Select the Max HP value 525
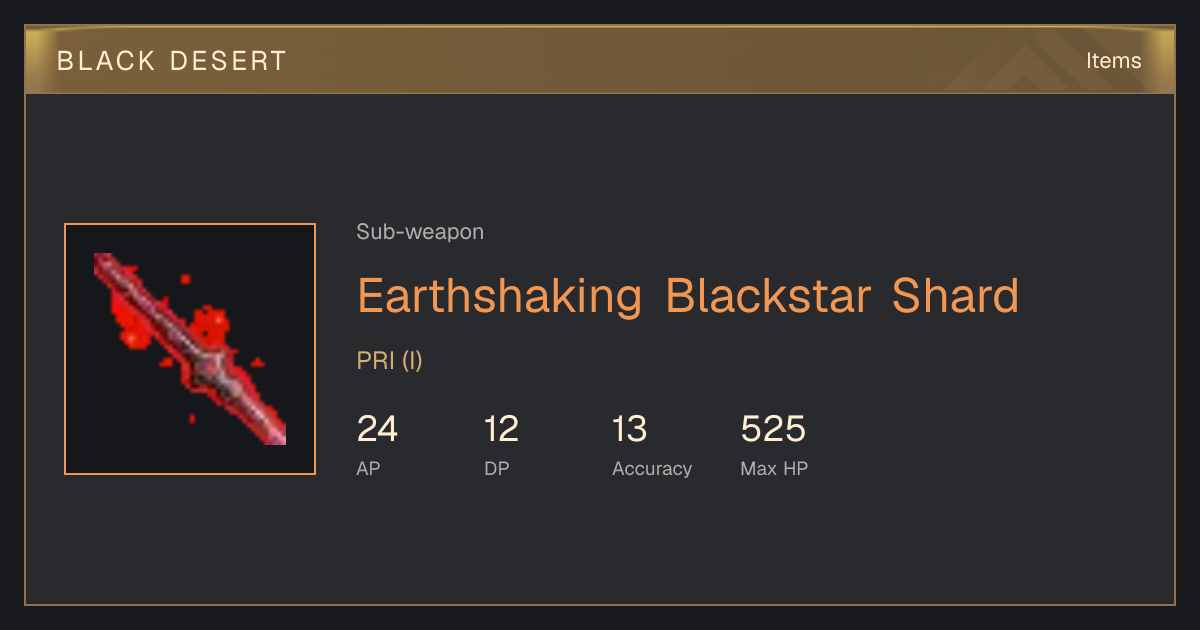 pyautogui.click(x=773, y=429)
